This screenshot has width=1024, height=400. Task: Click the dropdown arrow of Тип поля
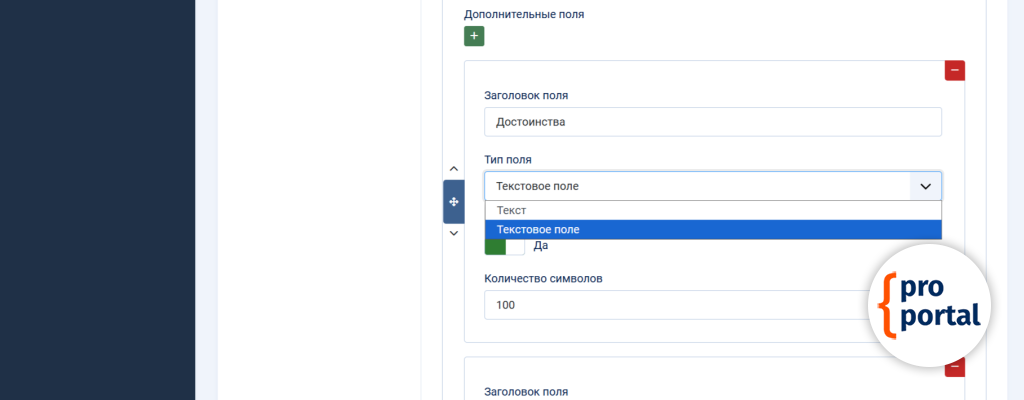(x=925, y=186)
